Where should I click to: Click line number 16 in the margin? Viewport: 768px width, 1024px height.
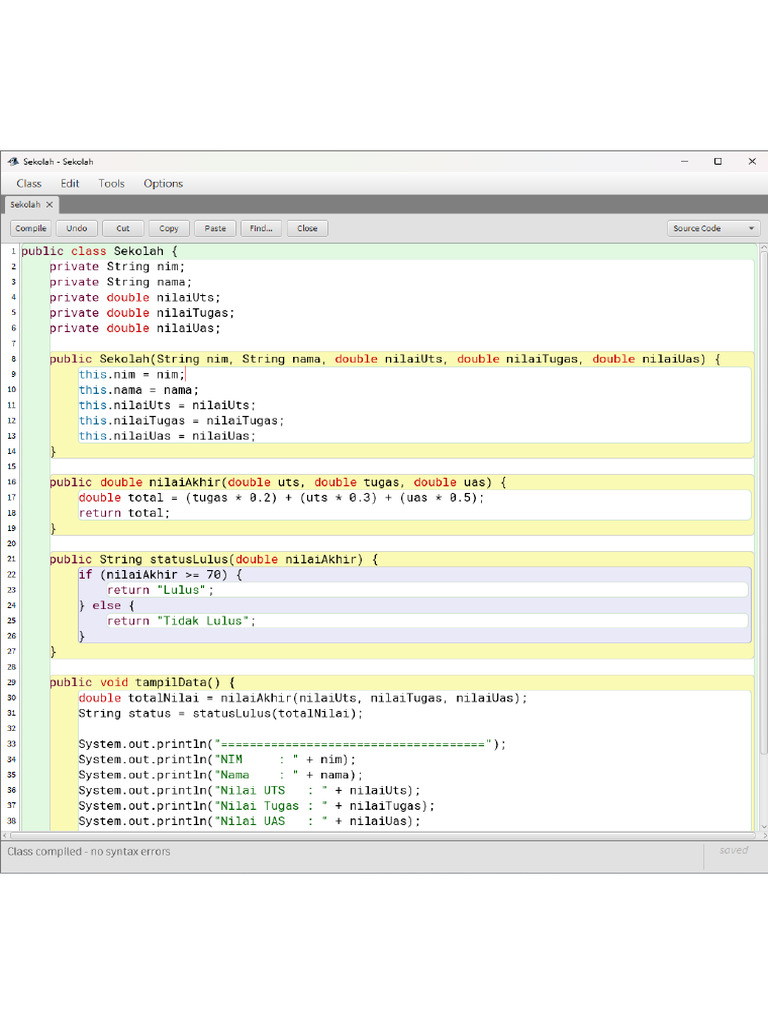[12, 483]
